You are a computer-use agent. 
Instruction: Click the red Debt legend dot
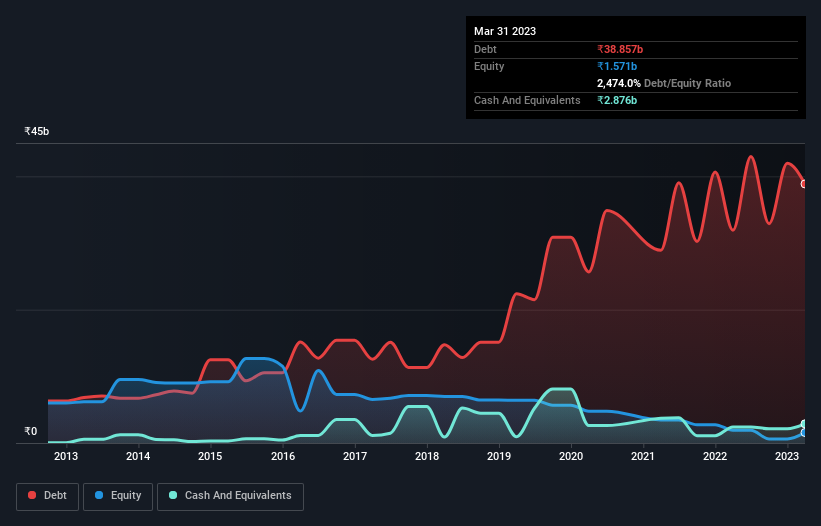[32, 495]
